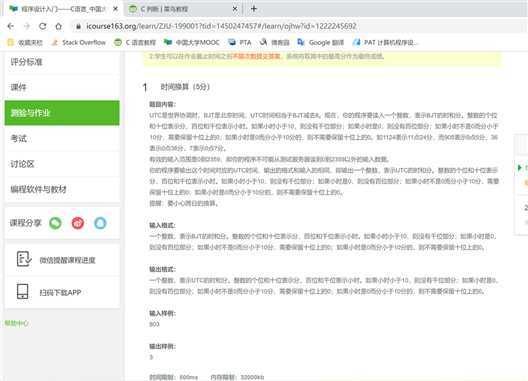
Task: Close the C 判断 菜鸟教程 tab
Action: [x=235, y=9]
